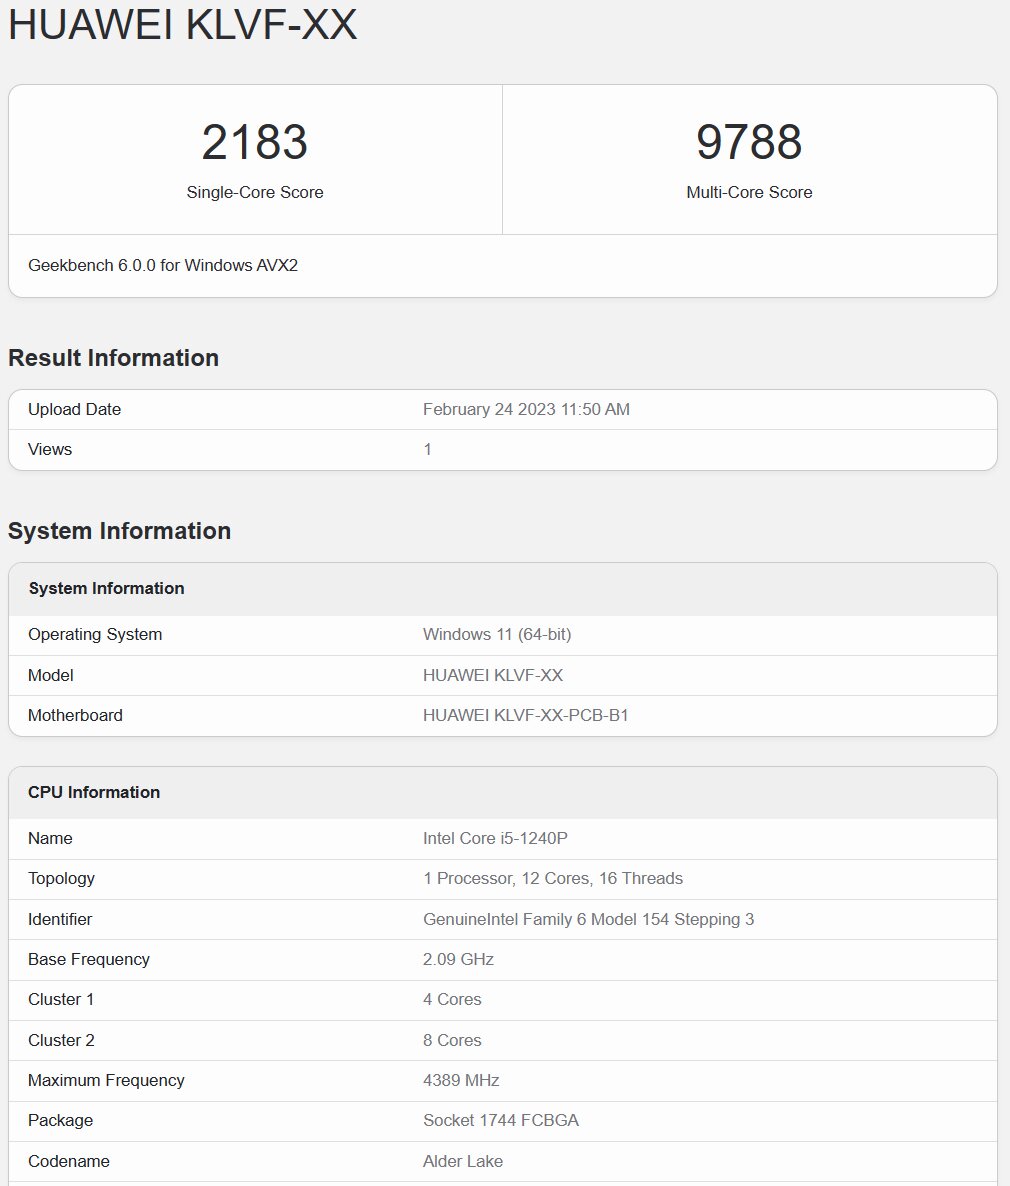
Task: Select the single-core score 2183
Action: pyautogui.click(x=255, y=141)
